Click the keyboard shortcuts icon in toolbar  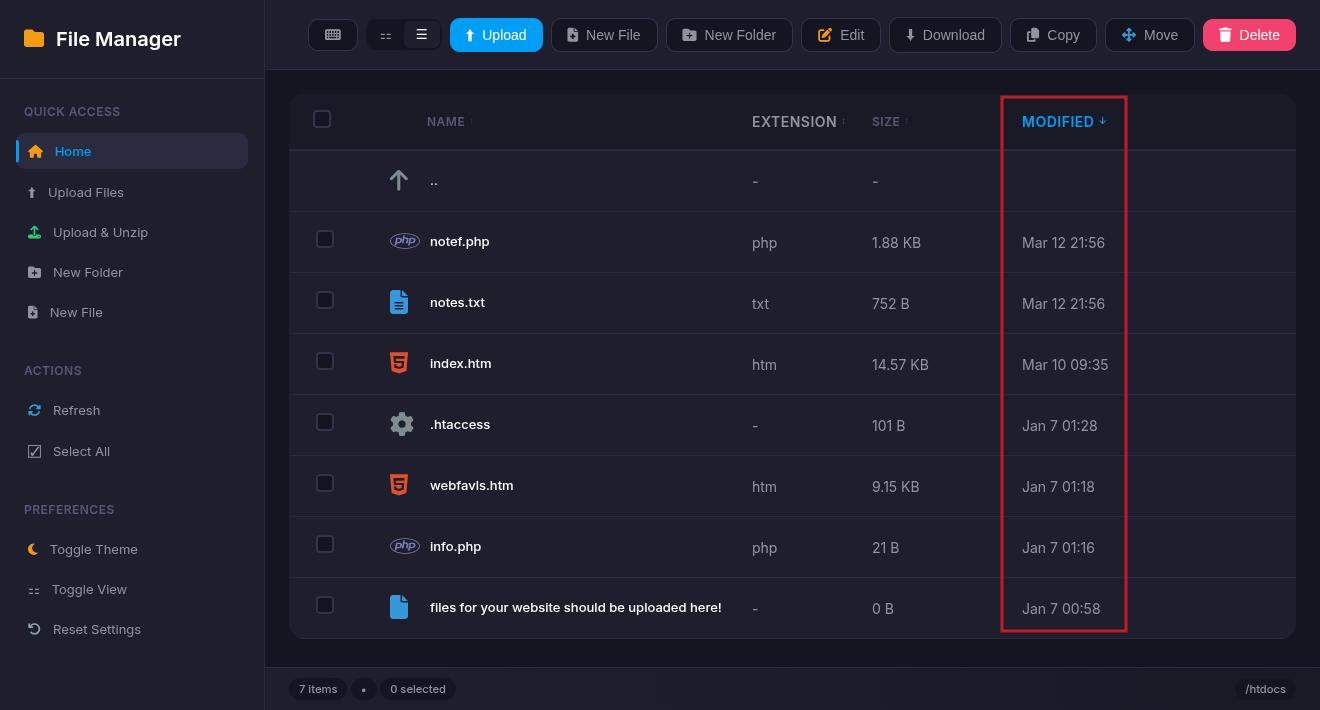pos(333,35)
